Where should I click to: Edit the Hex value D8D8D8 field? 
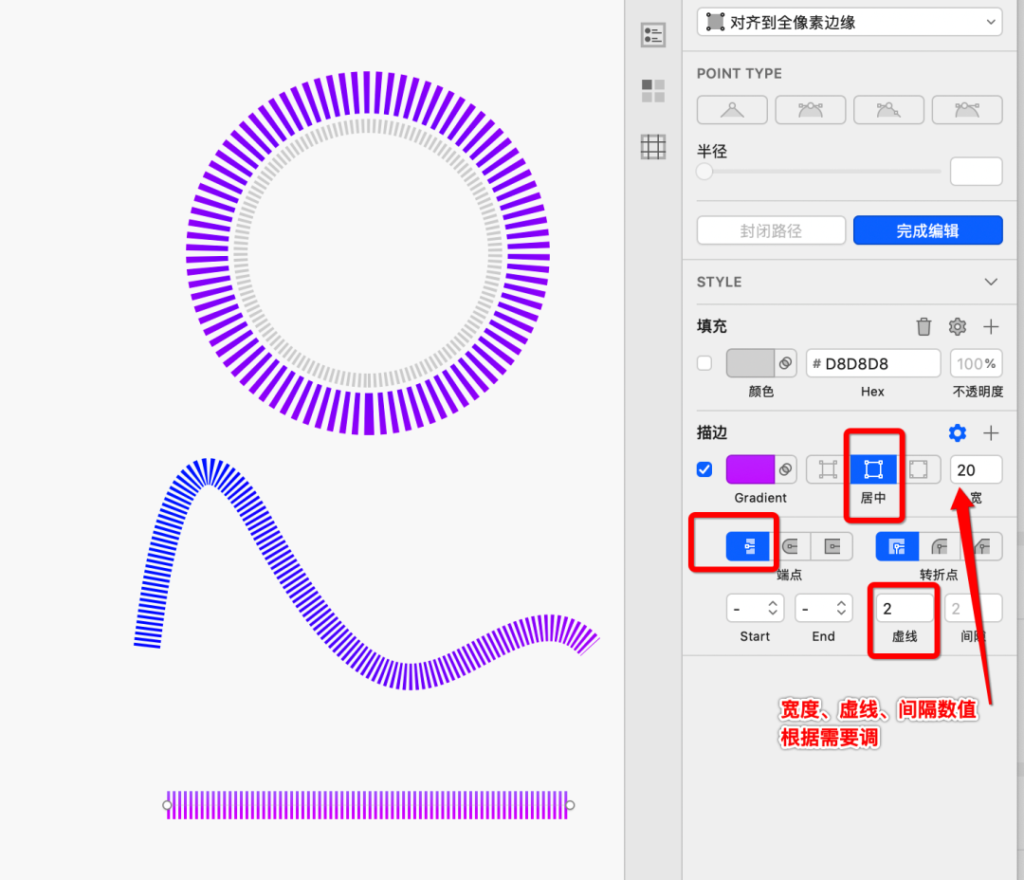[873, 364]
